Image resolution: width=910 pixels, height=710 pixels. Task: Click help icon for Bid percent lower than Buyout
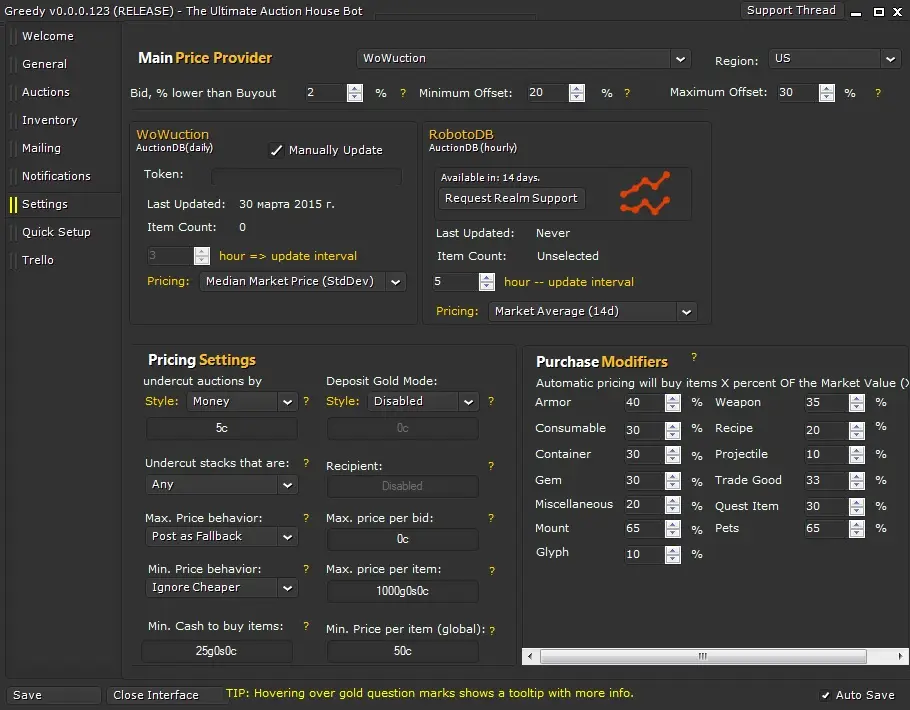click(403, 93)
